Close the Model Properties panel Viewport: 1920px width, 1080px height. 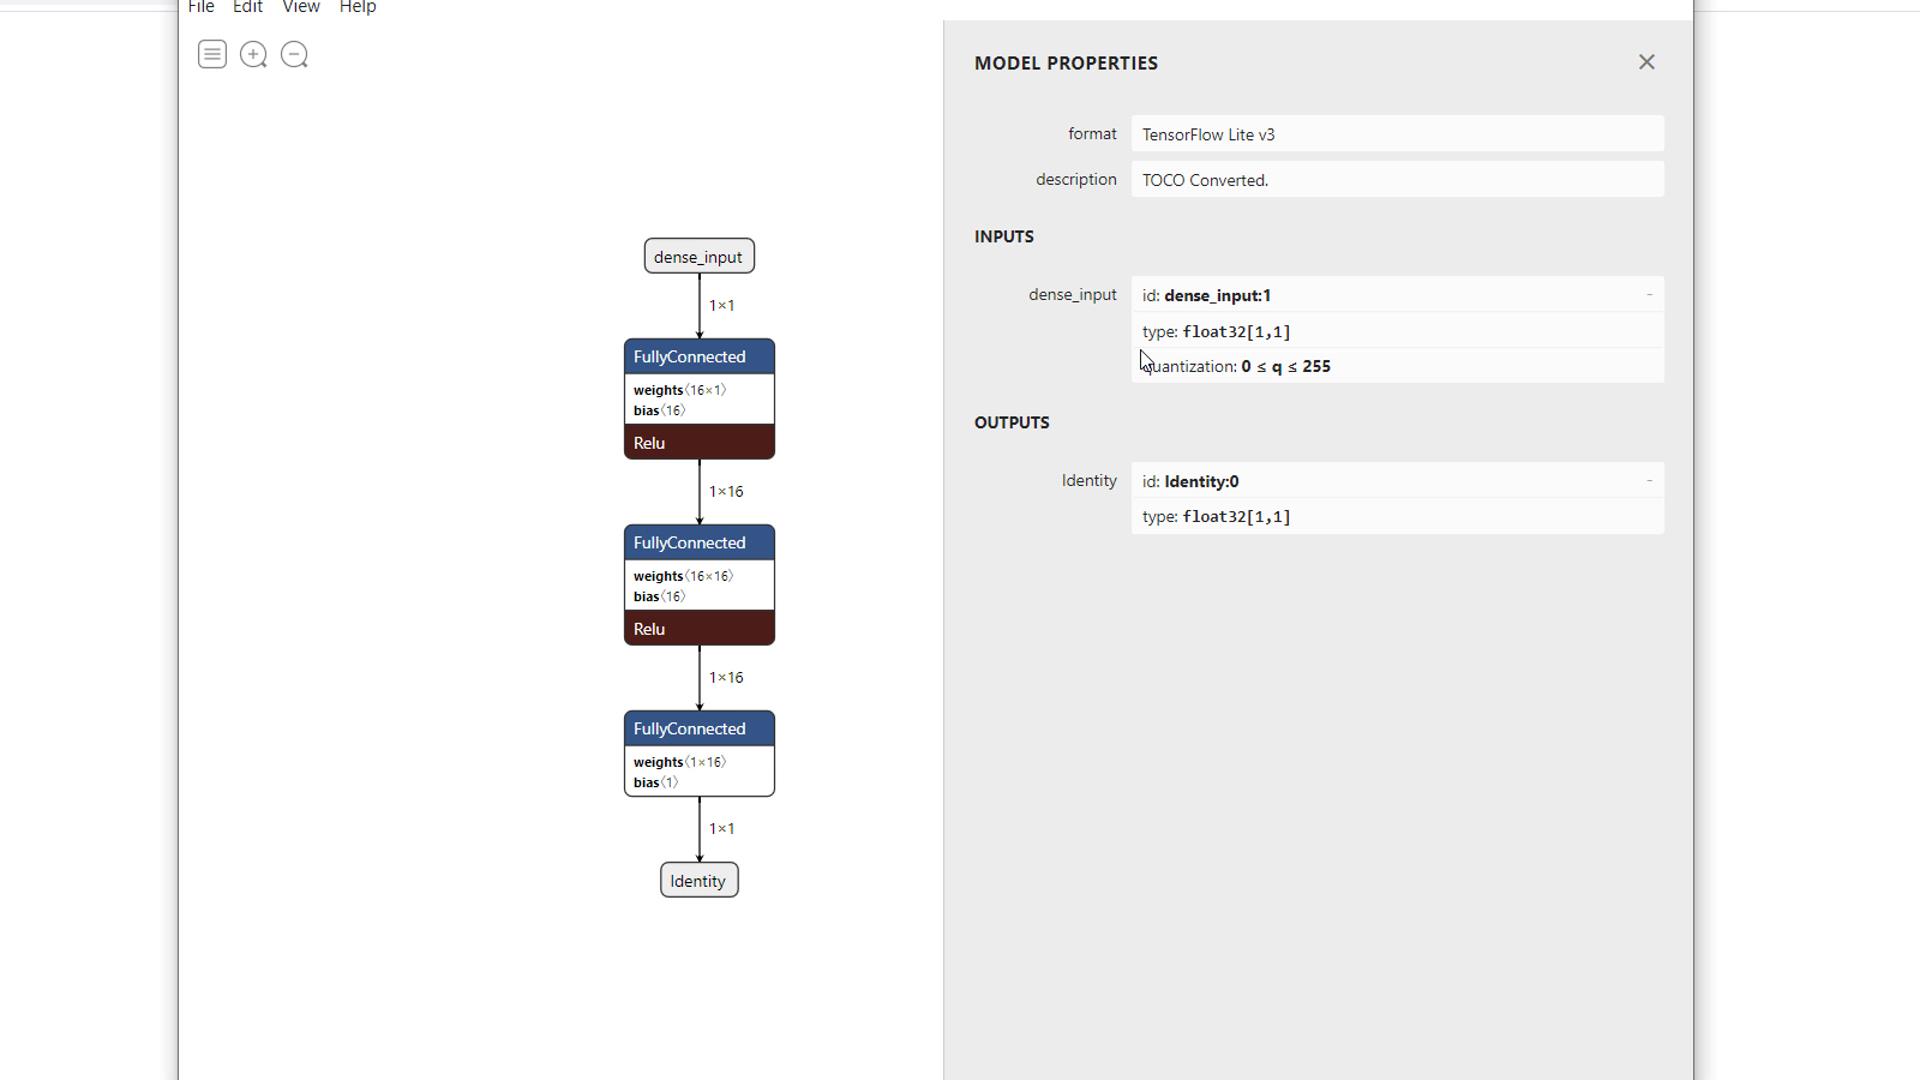coord(1646,62)
